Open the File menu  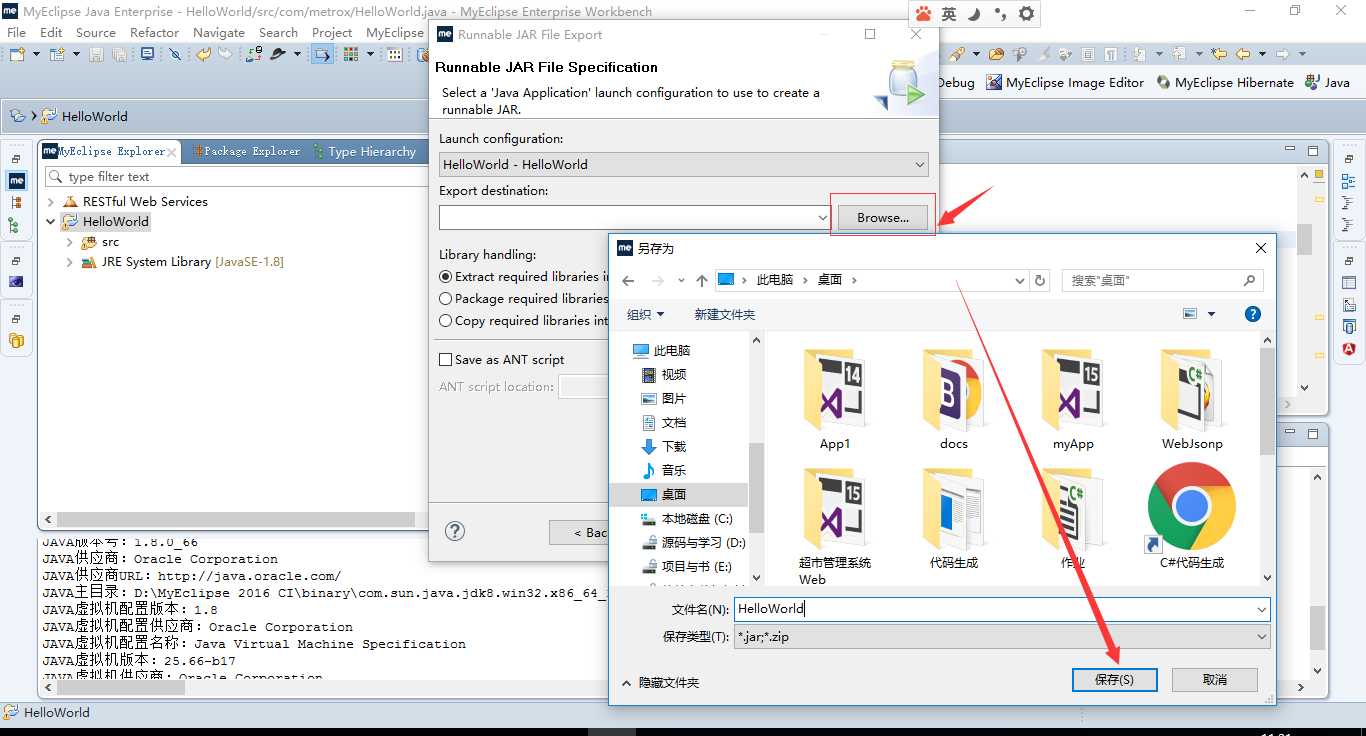16,32
